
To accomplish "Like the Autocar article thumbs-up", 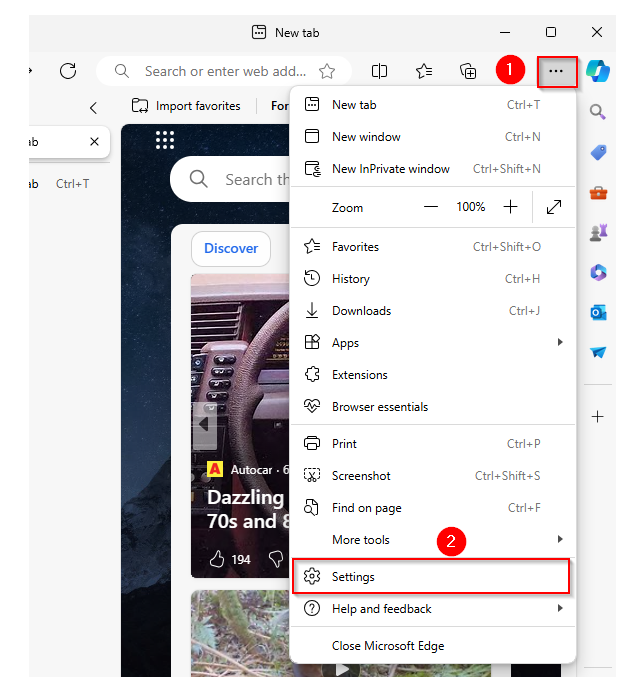I will click(217, 559).
